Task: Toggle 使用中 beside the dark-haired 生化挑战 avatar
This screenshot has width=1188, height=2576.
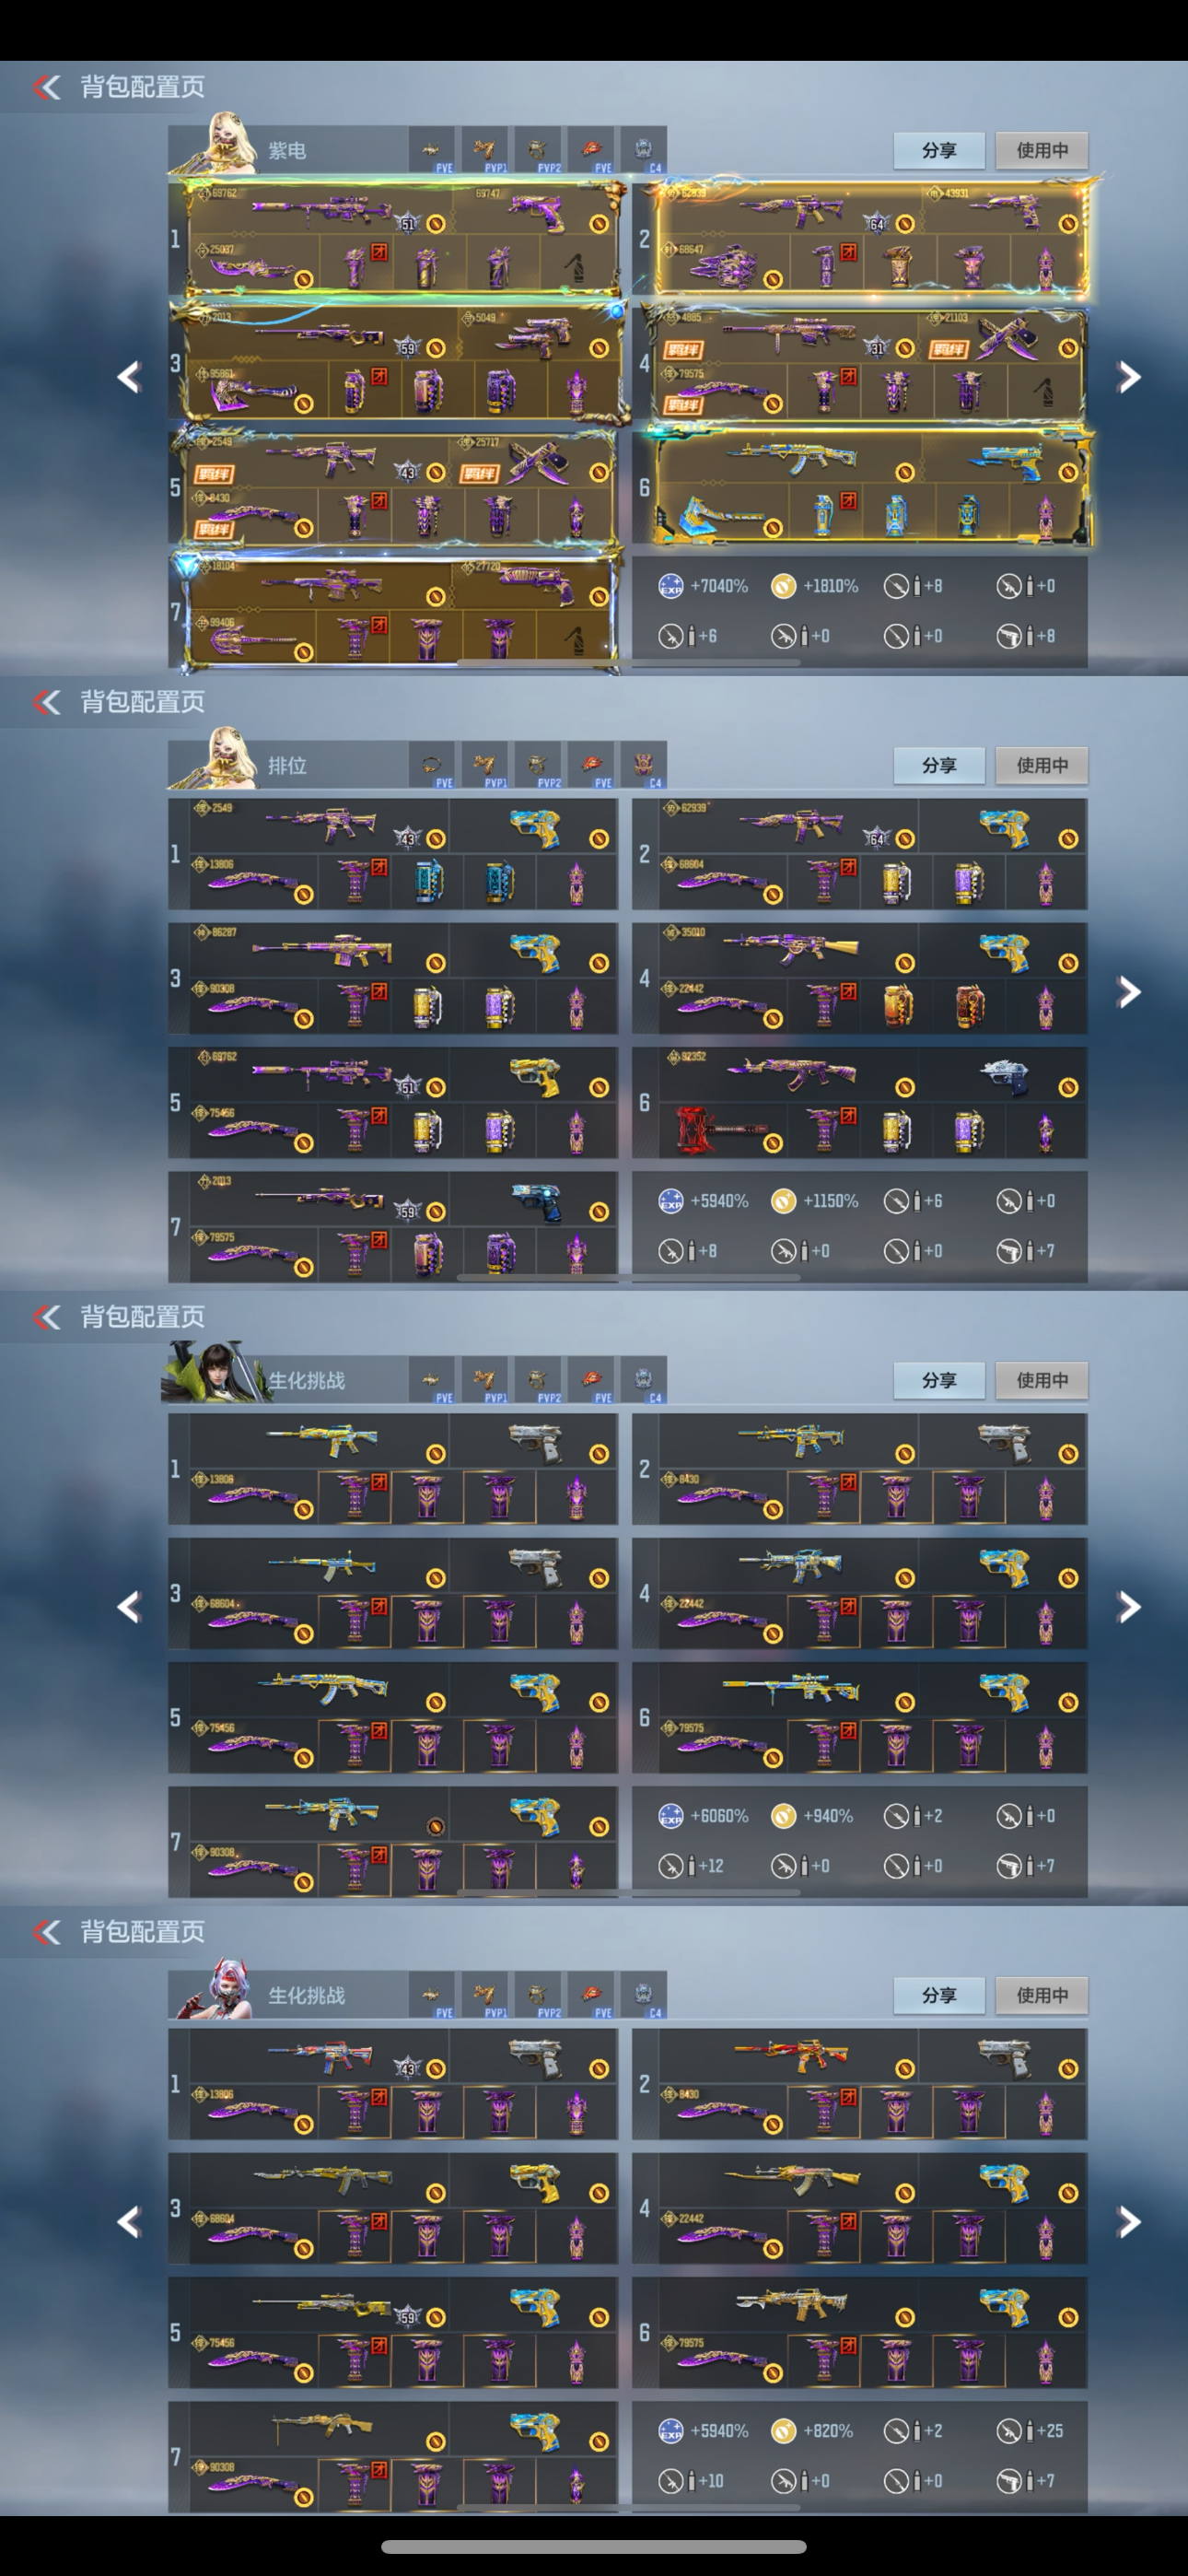Action: coord(1042,1380)
